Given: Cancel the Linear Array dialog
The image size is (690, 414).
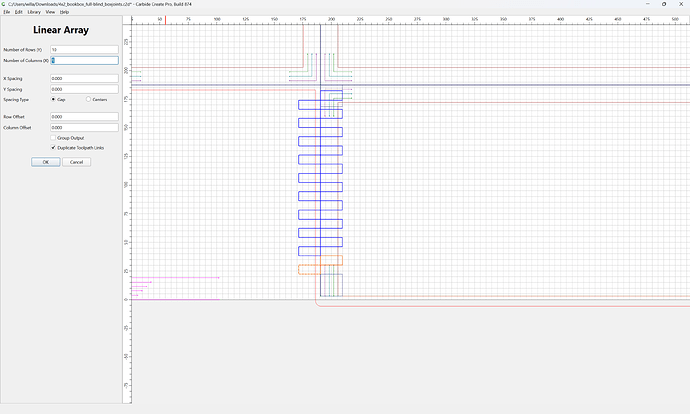Looking at the screenshot, I should coord(76,162).
